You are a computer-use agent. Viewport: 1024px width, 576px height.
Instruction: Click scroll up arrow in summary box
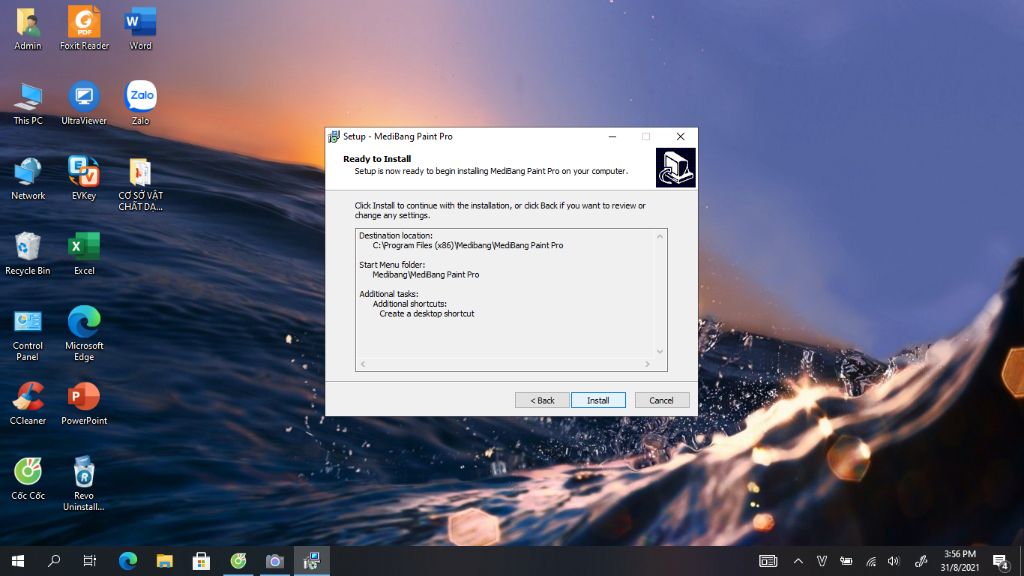point(660,236)
